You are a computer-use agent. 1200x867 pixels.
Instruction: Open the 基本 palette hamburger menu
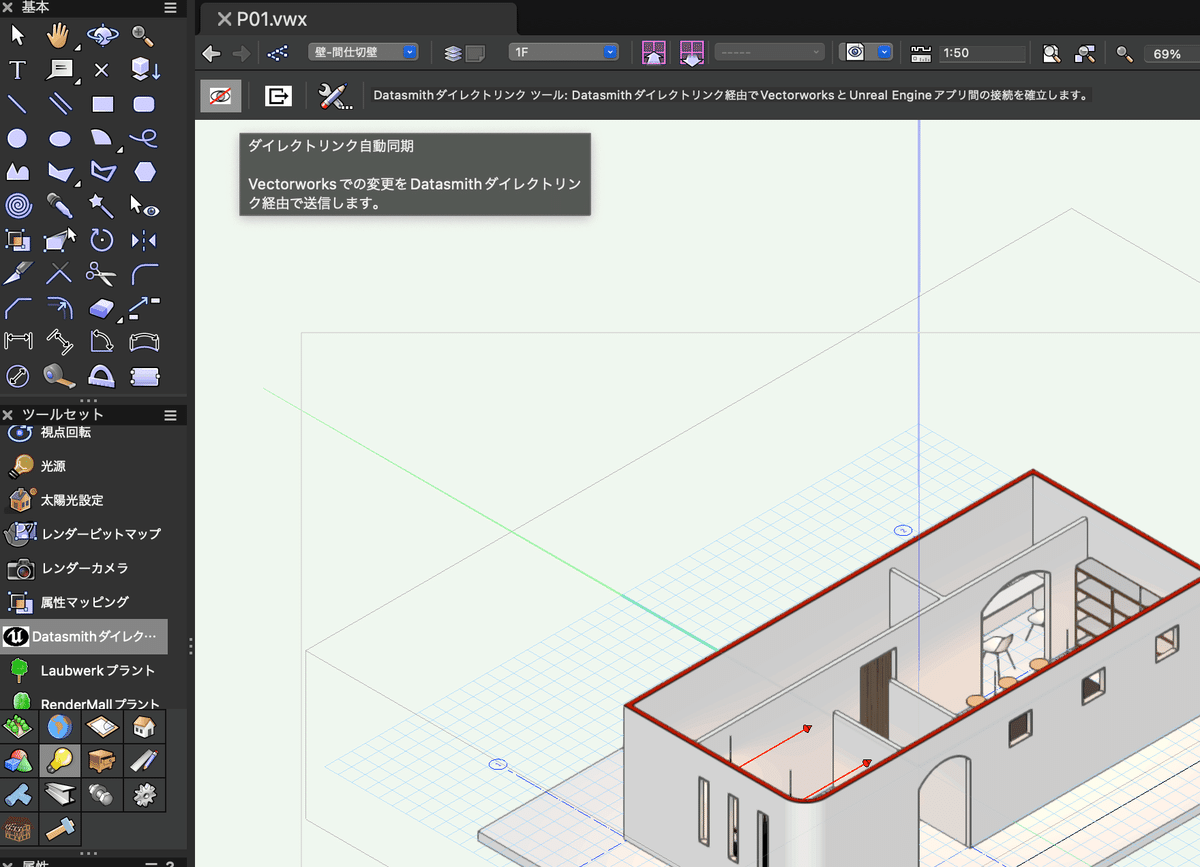[170, 8]
